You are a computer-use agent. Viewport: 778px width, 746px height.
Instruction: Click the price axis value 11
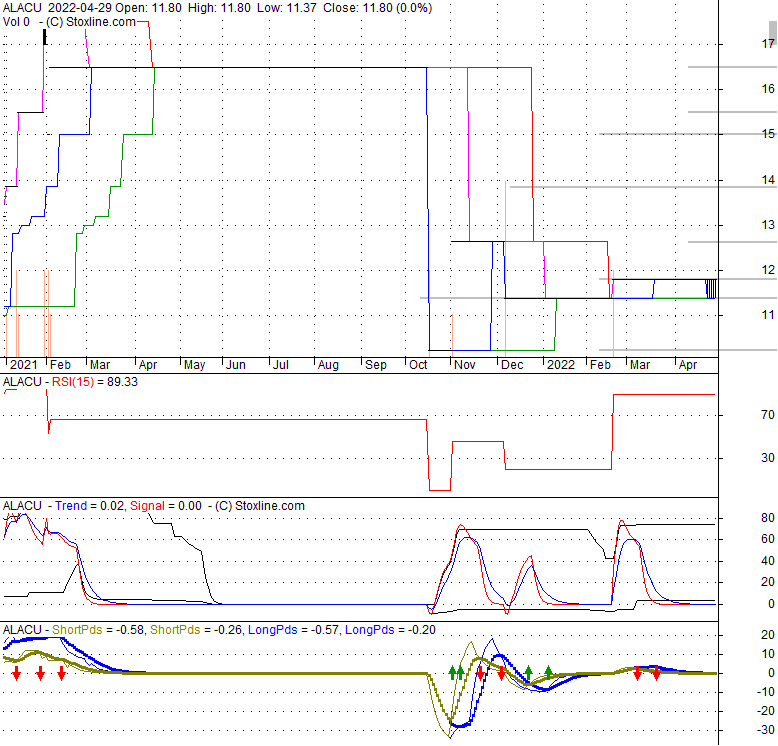[768, 315]
